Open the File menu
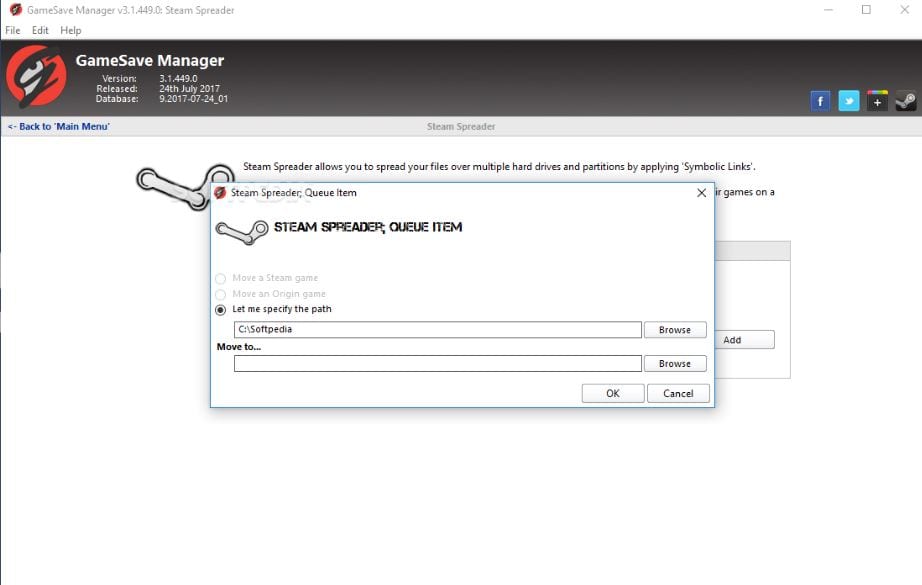The width and height of the screenshot is (922, 585). pos(12,31)
